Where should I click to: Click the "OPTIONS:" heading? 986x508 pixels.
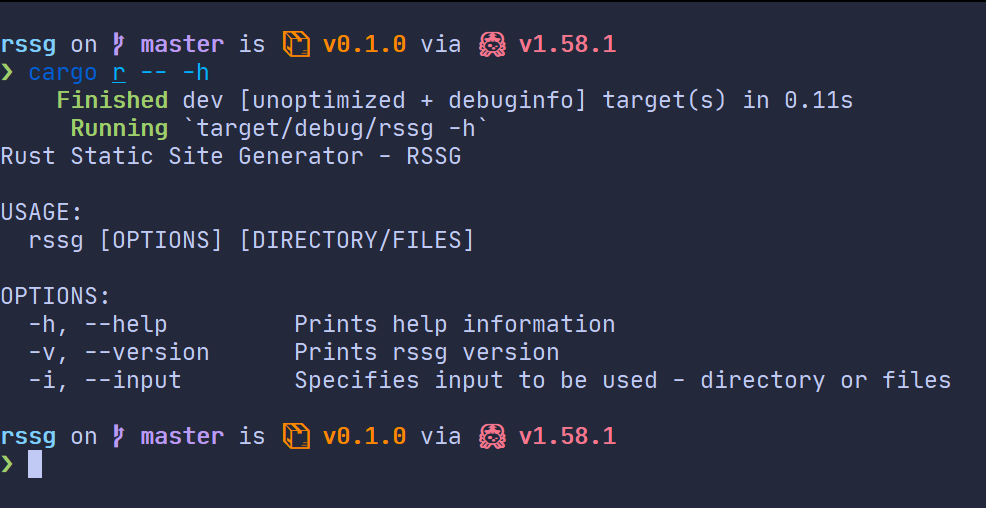tap(55, 296)
